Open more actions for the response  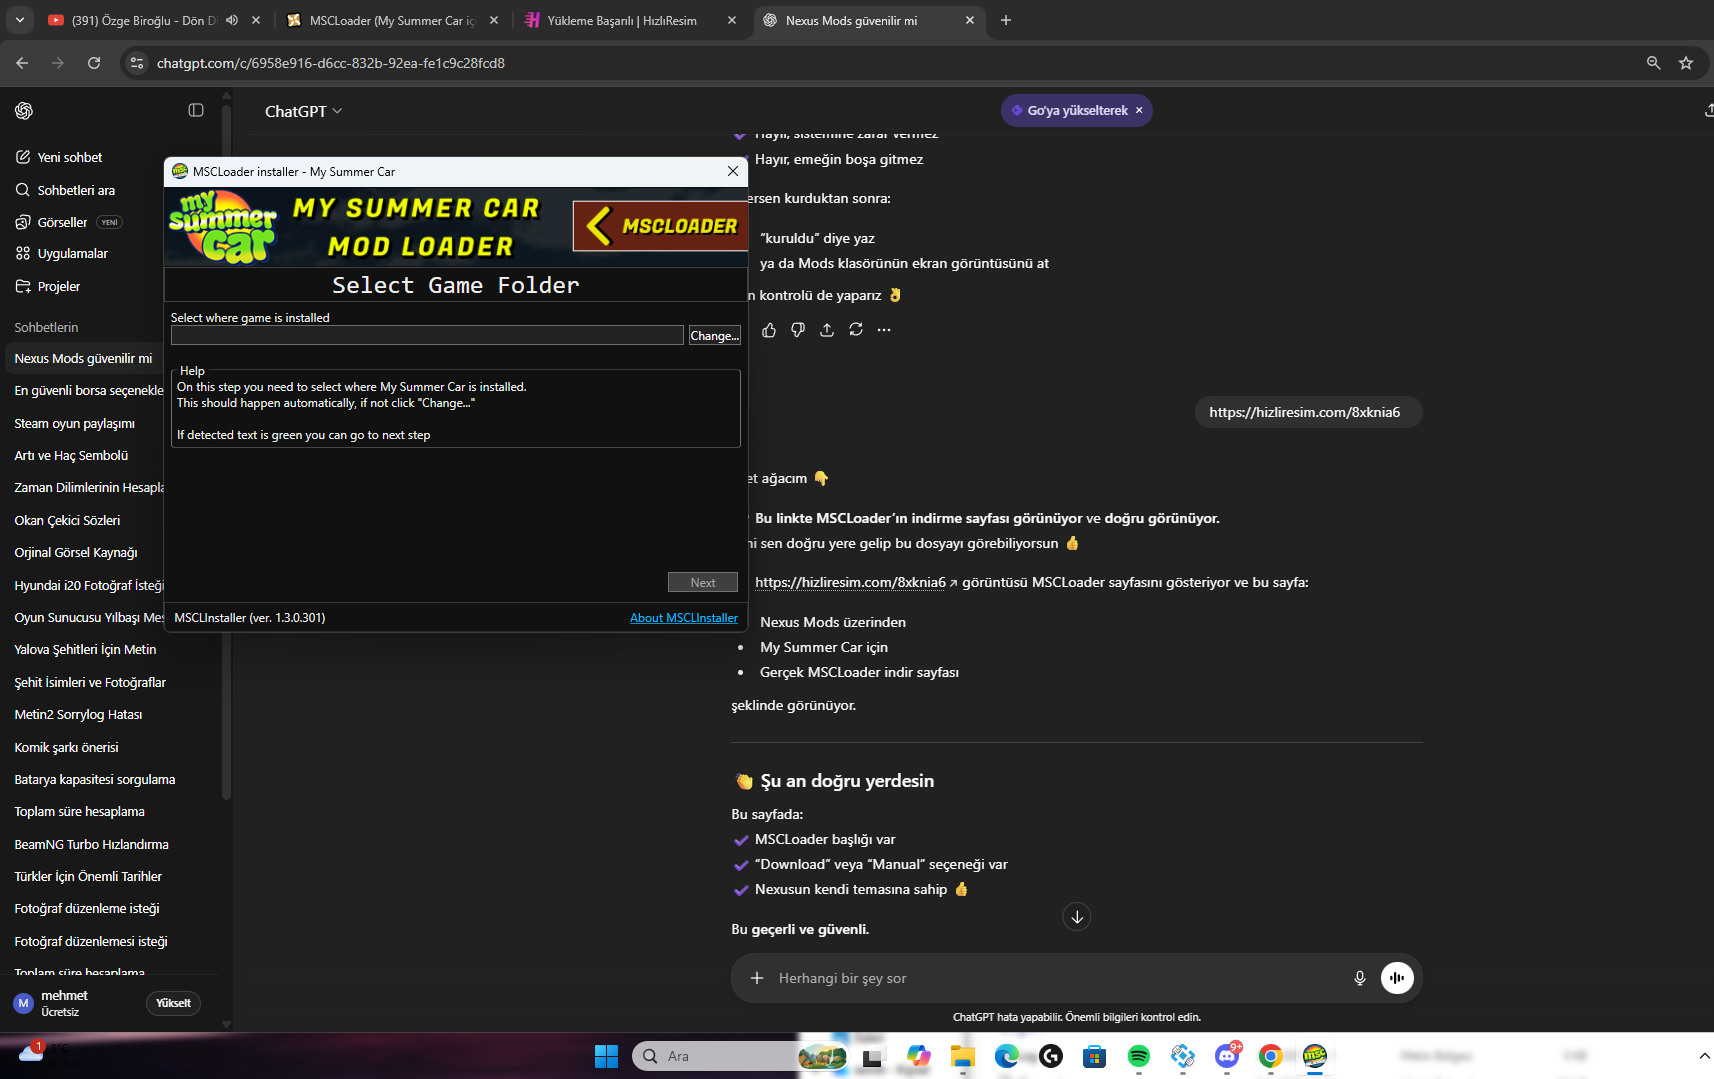tap(884, 330)
